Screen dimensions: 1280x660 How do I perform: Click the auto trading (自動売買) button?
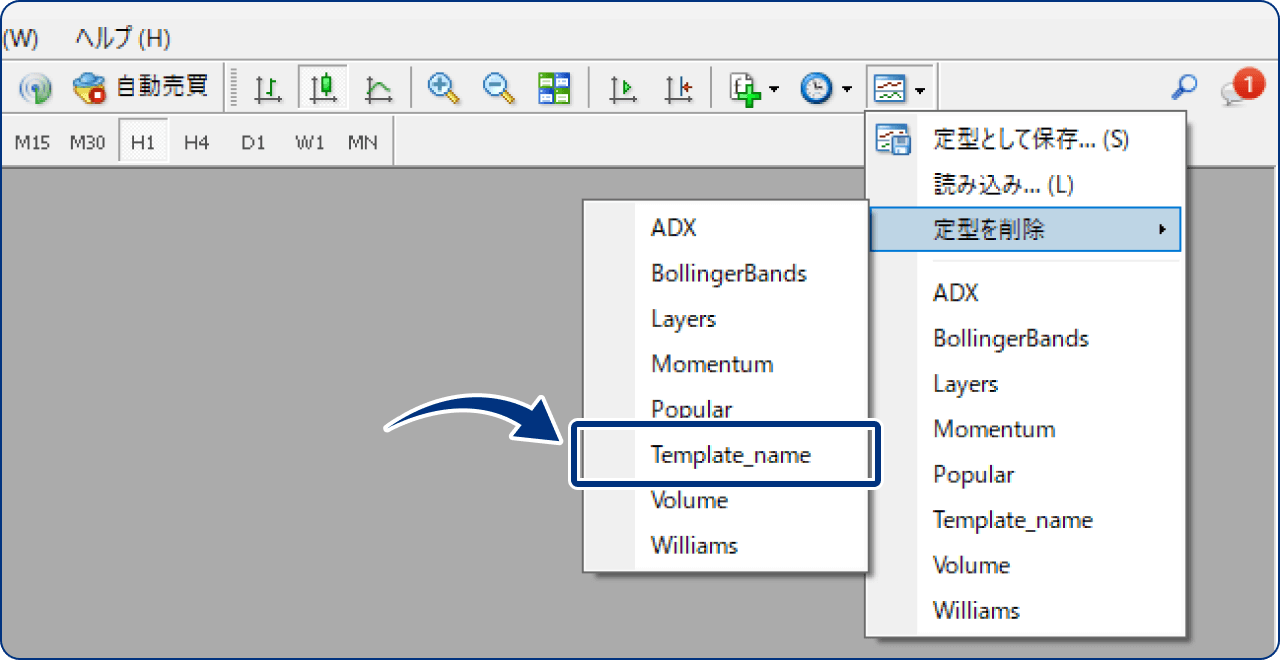pos(140,88)
